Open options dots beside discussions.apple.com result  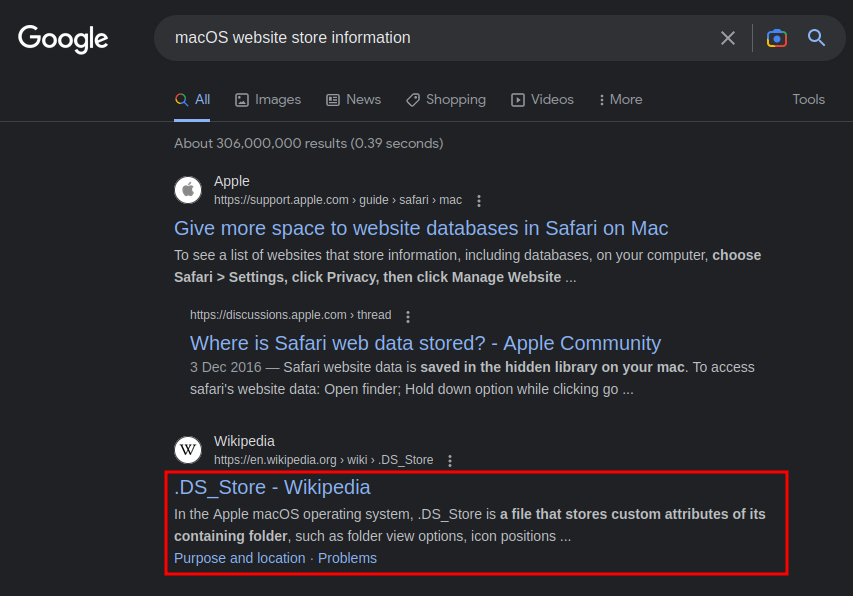click(408, 316)
